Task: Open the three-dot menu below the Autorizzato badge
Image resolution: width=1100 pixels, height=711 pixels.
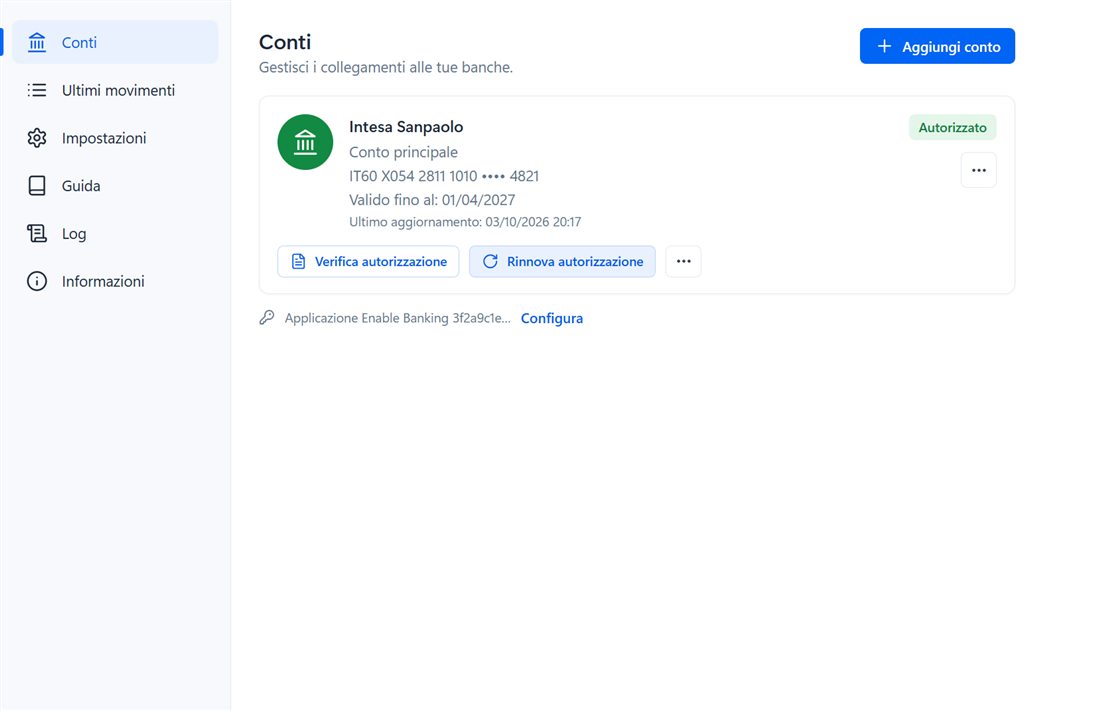Action: point(979,170)
